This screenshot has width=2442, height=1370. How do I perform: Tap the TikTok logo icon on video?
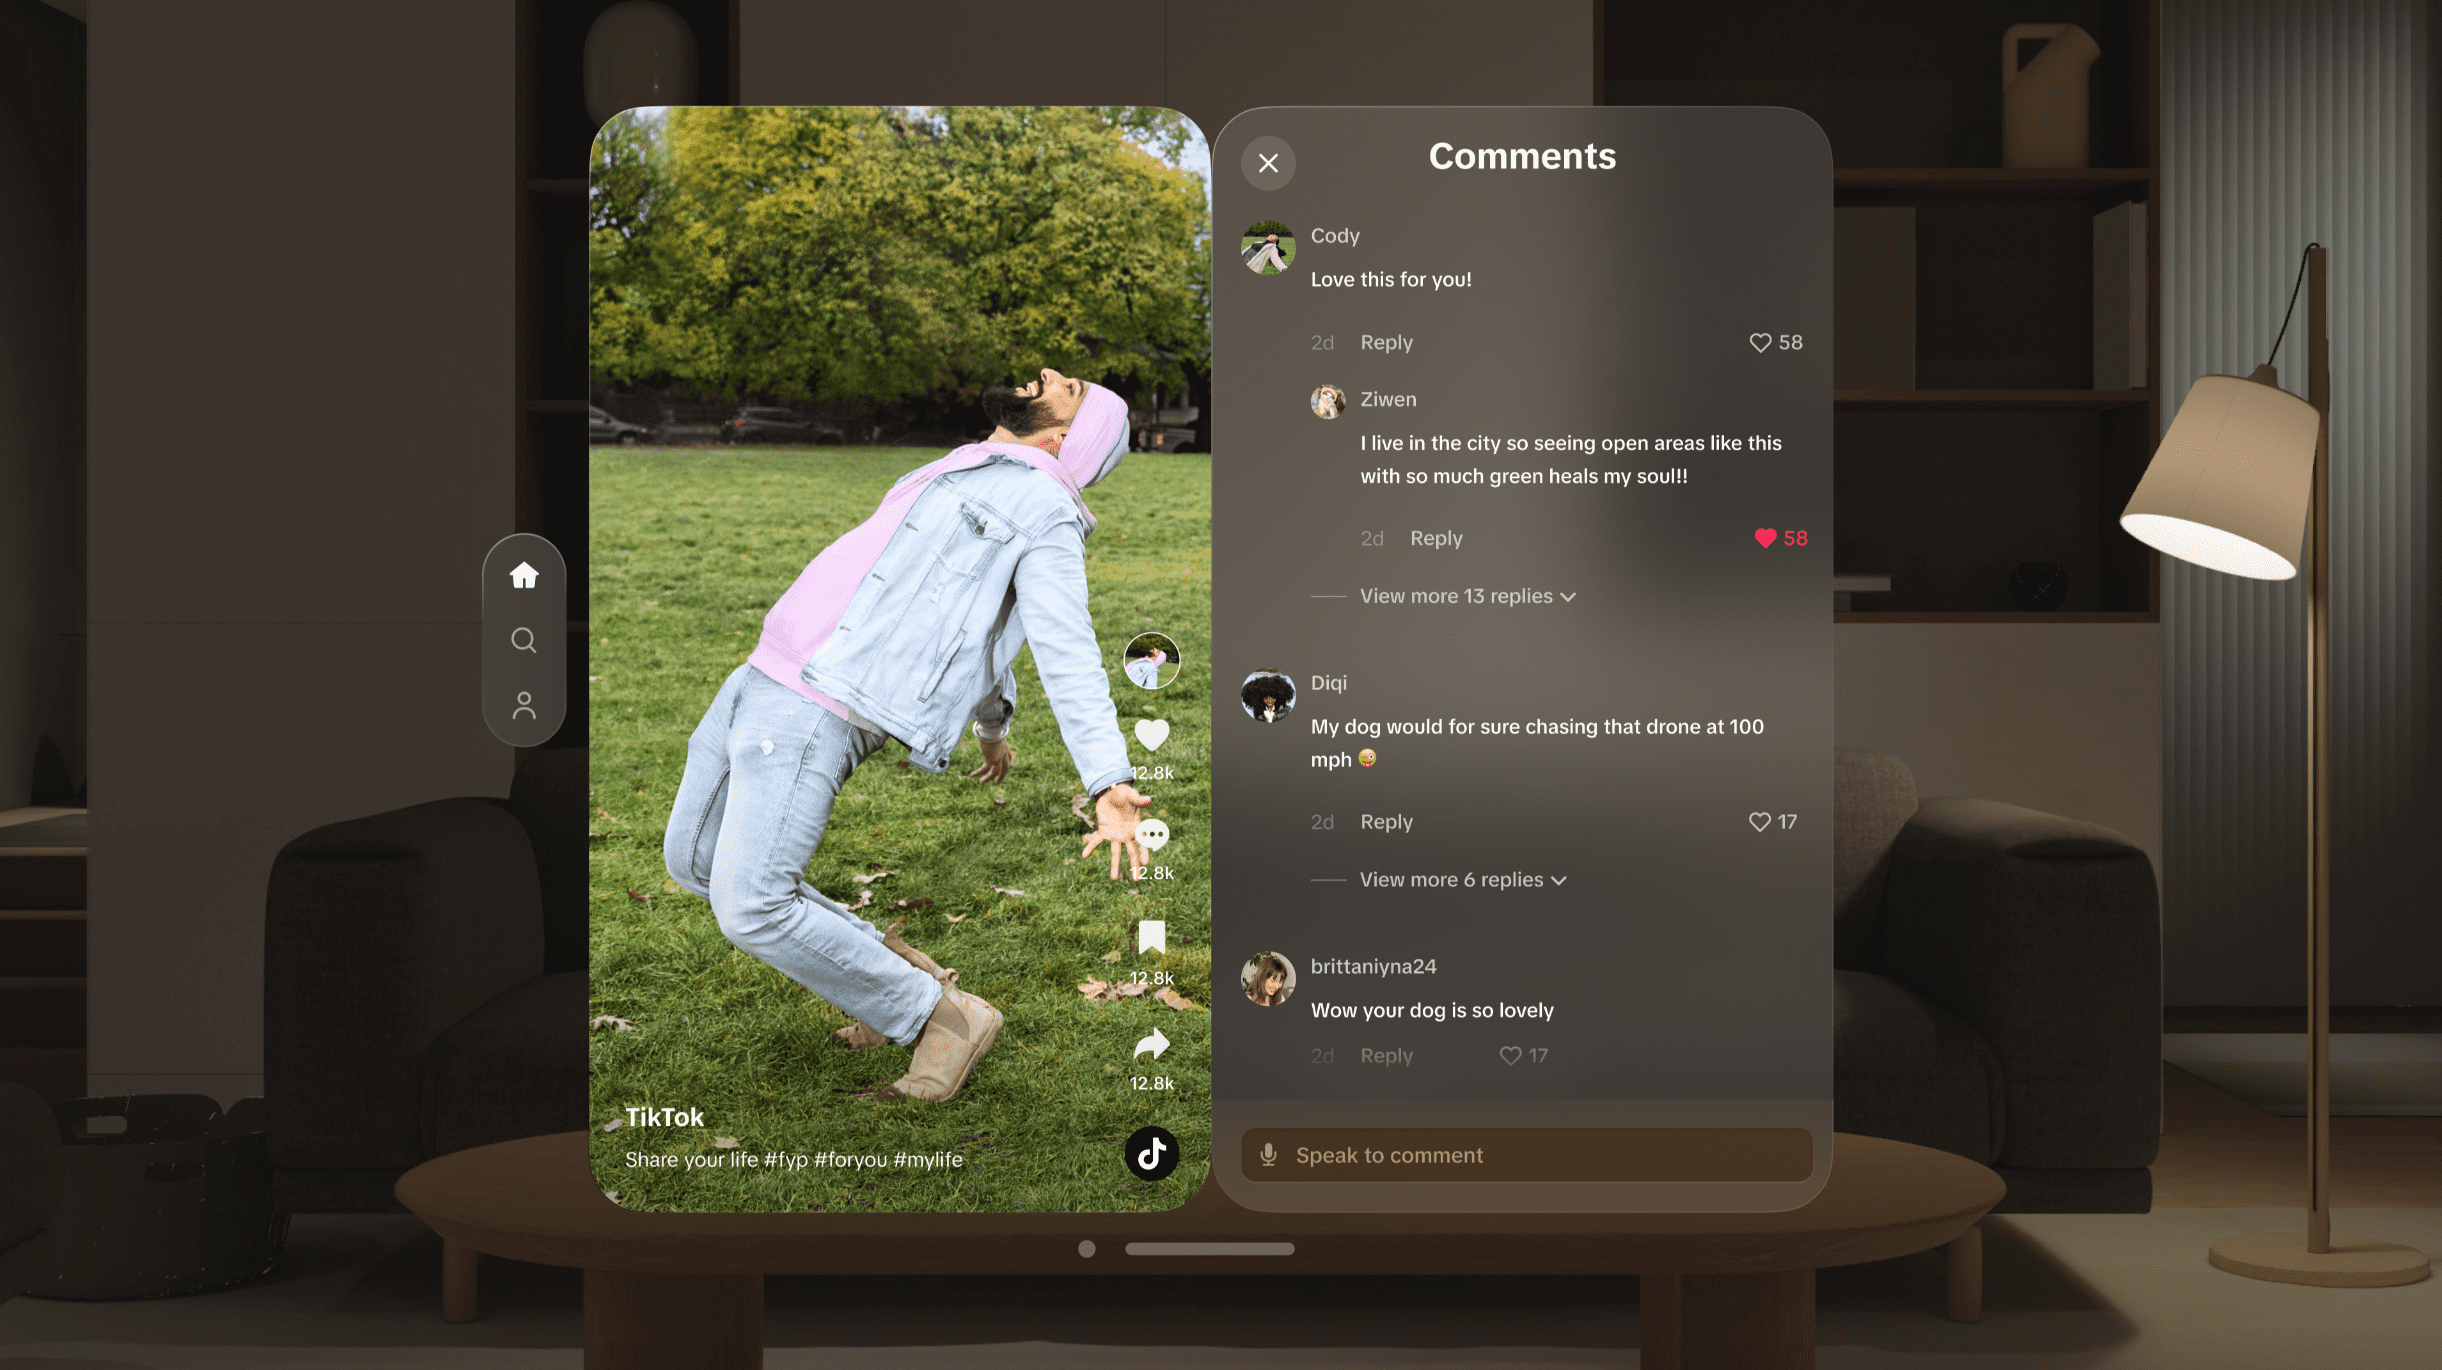pos(1151,1154)
